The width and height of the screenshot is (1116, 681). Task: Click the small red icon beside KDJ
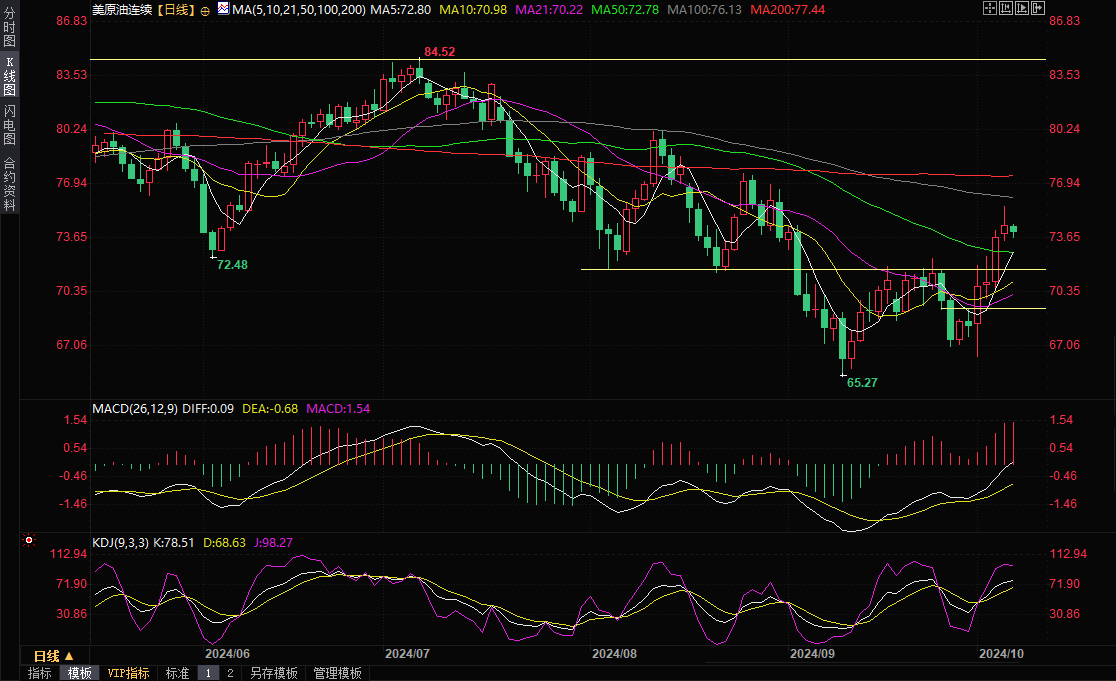coord(29,541)
